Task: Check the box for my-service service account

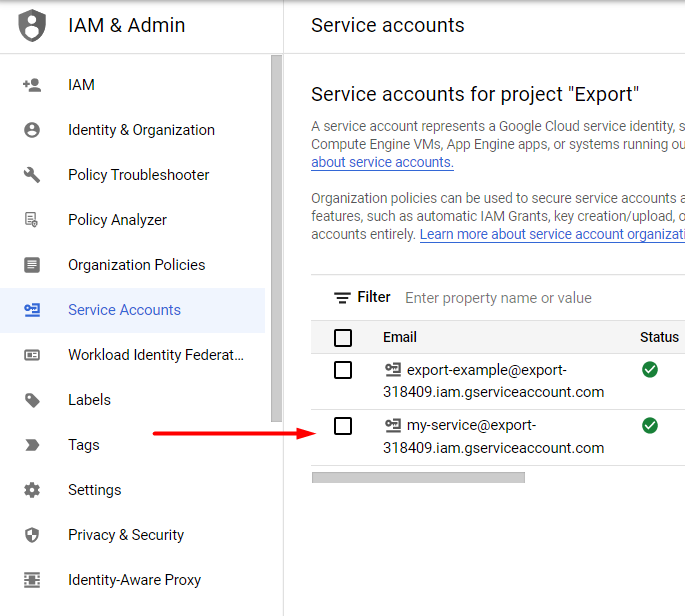Action: point(343,426)
